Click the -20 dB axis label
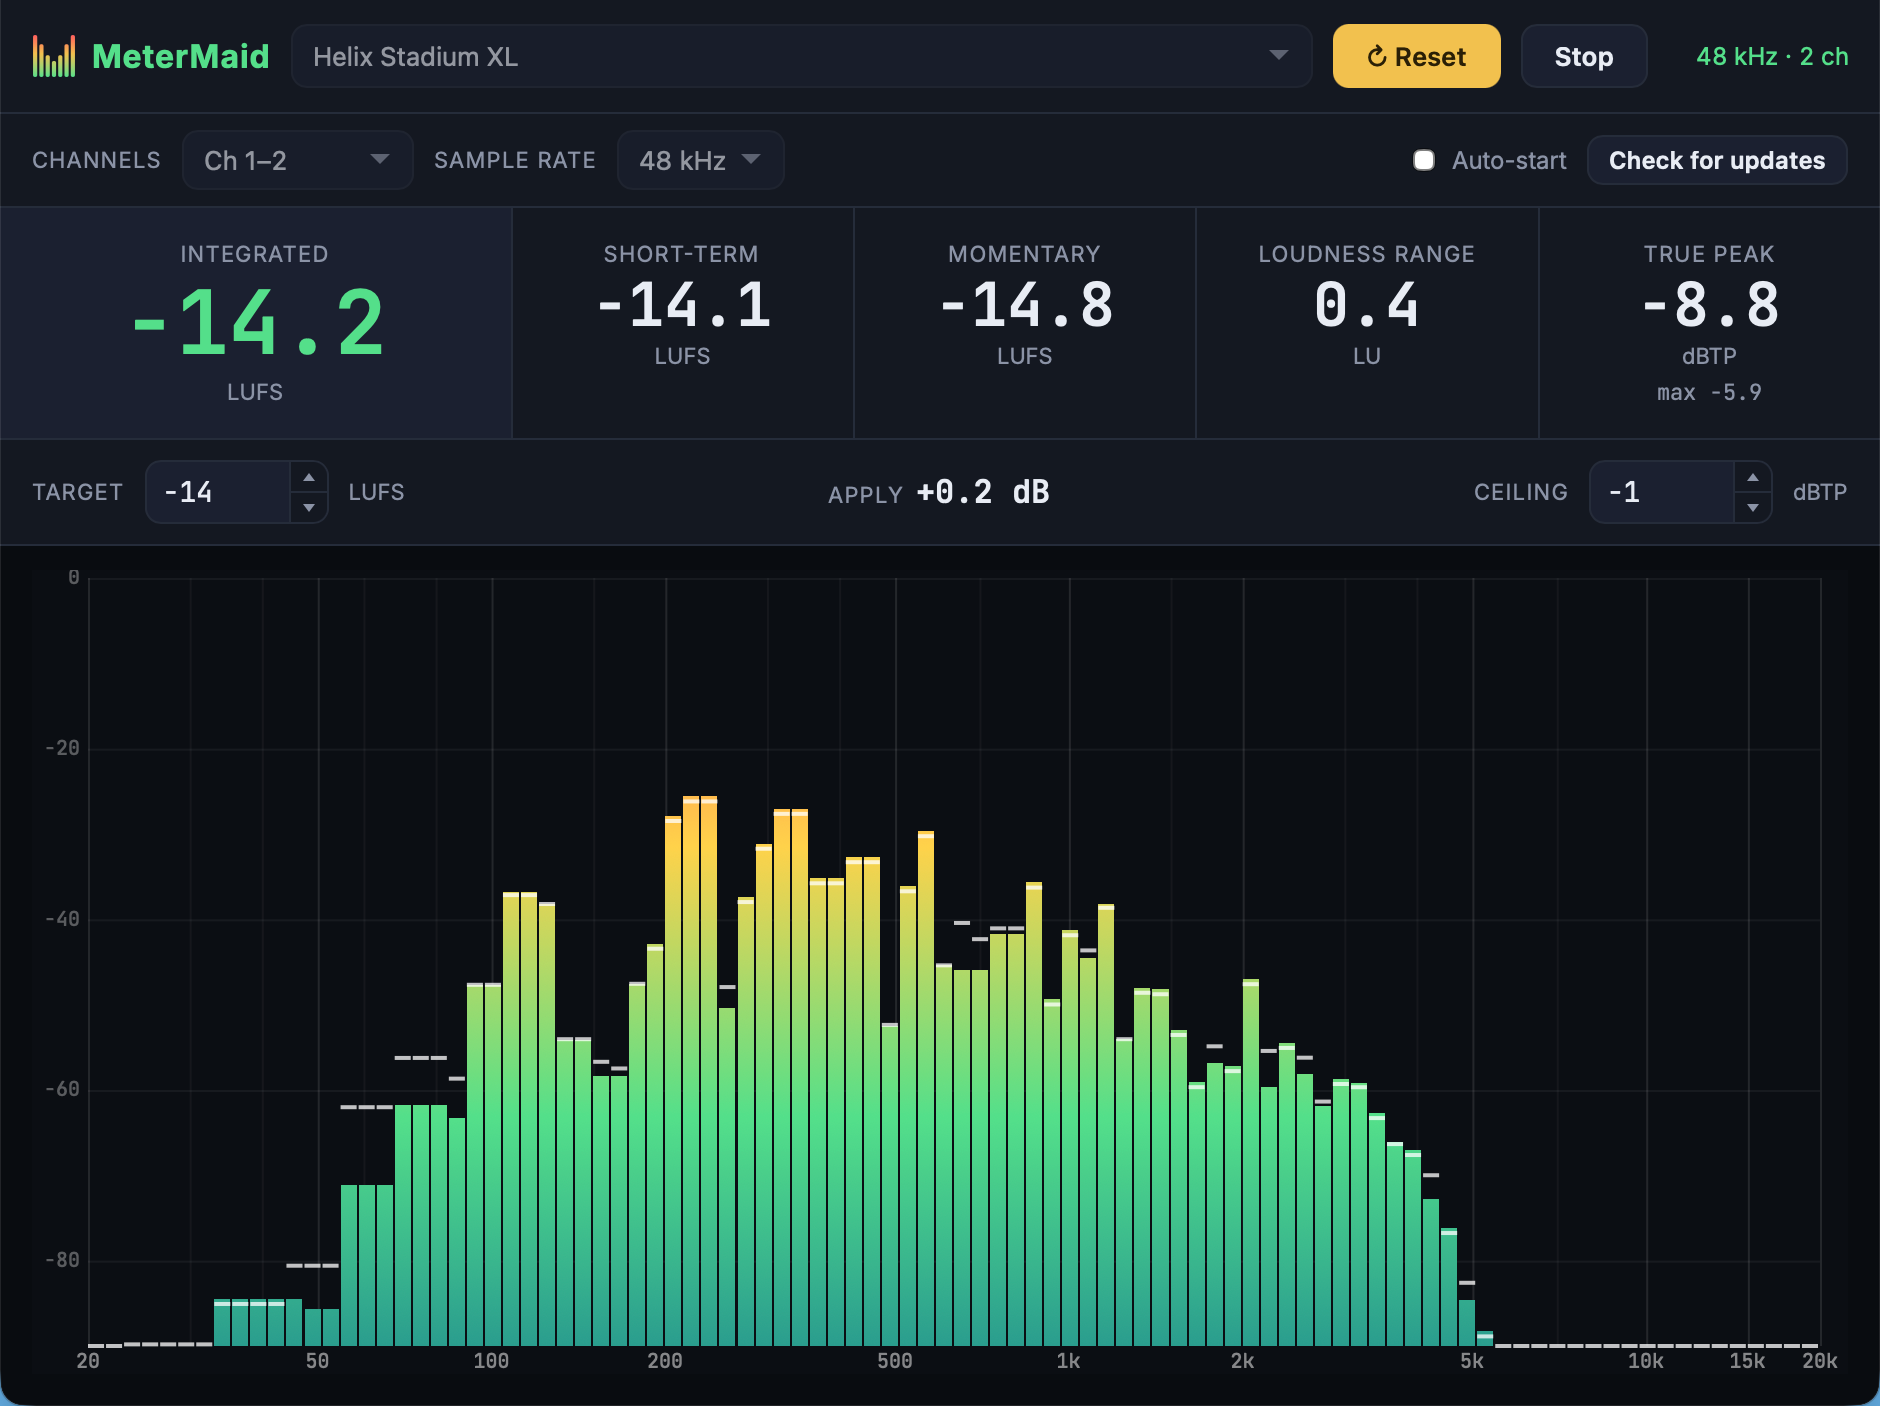The image size is (1880, 1406). (62, 748)
